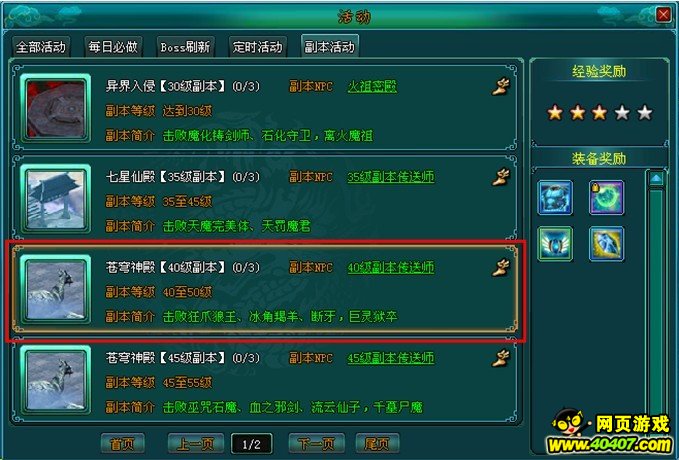Select the green orb equipment reward icon
Image resolution: width=679 pixels, height=460 pixels.
(606, 198)
